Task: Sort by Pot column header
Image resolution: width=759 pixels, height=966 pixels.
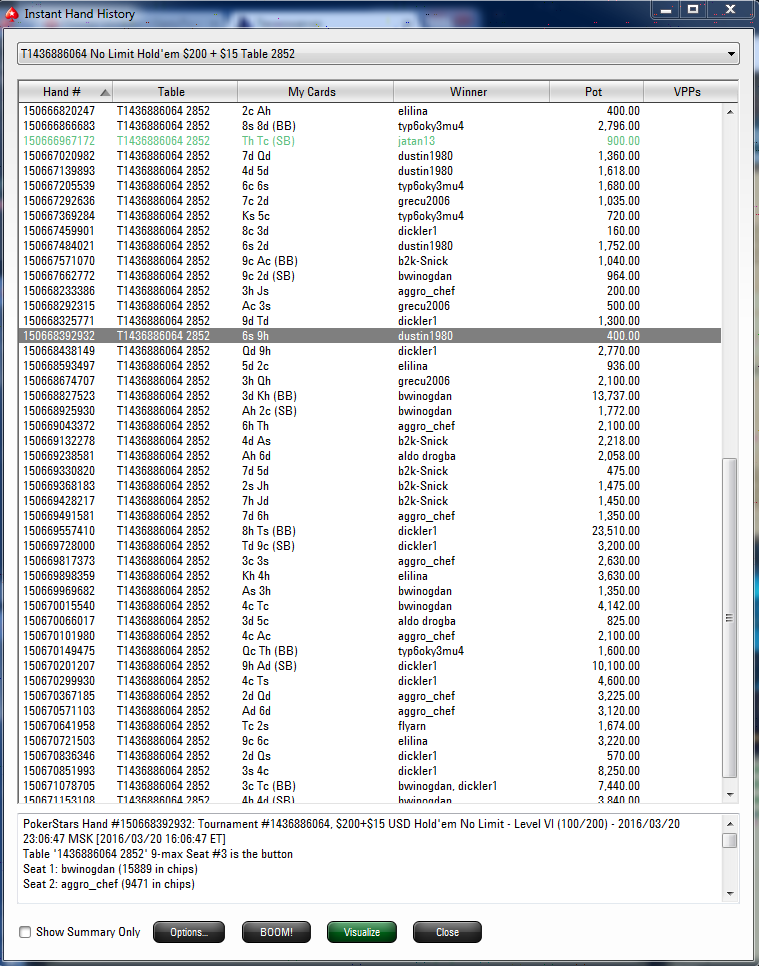Action: coord(596,92)
